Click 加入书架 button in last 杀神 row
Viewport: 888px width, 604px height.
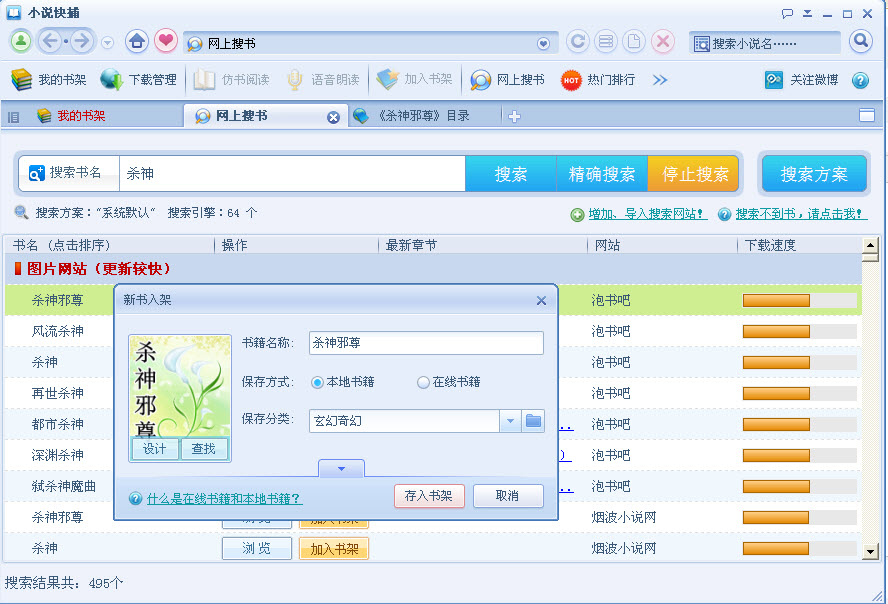pyautogui.click(x=334, y=549)
